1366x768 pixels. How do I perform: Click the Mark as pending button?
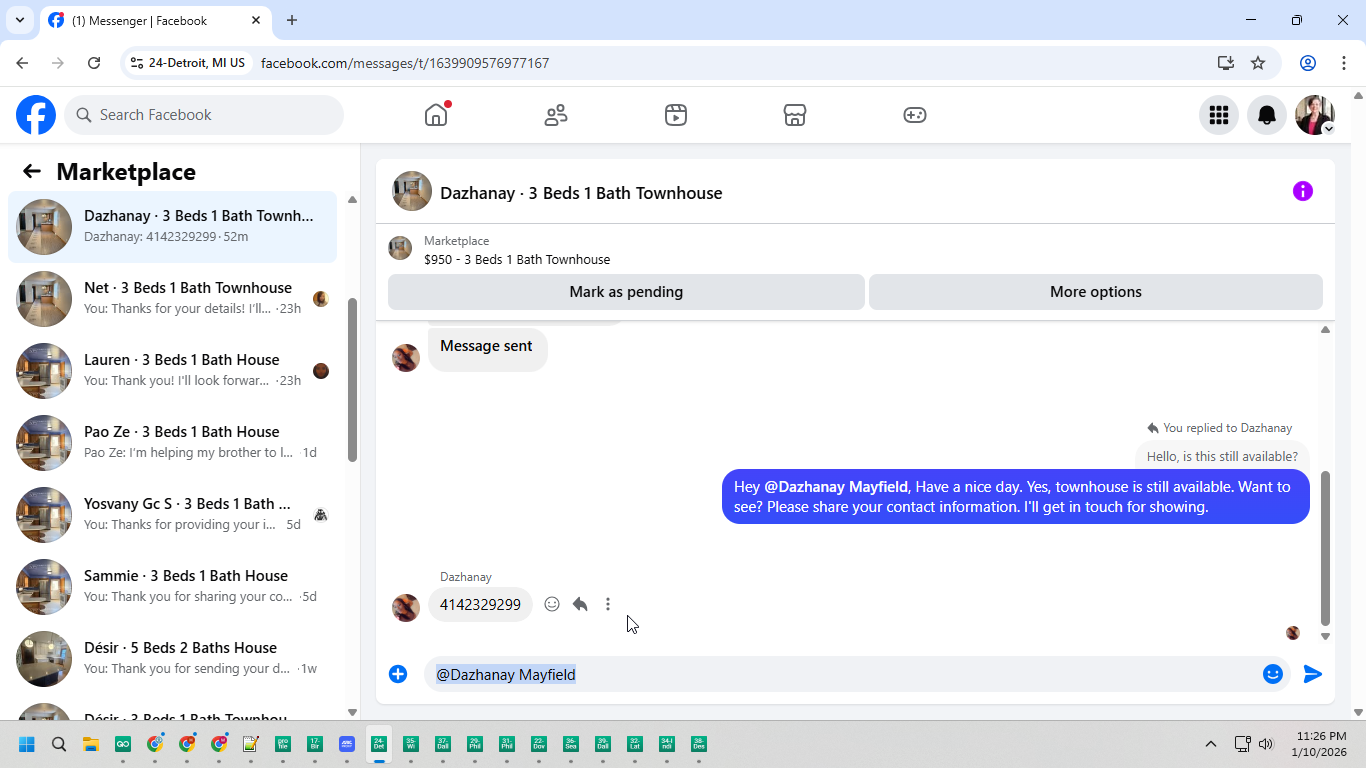626,292
